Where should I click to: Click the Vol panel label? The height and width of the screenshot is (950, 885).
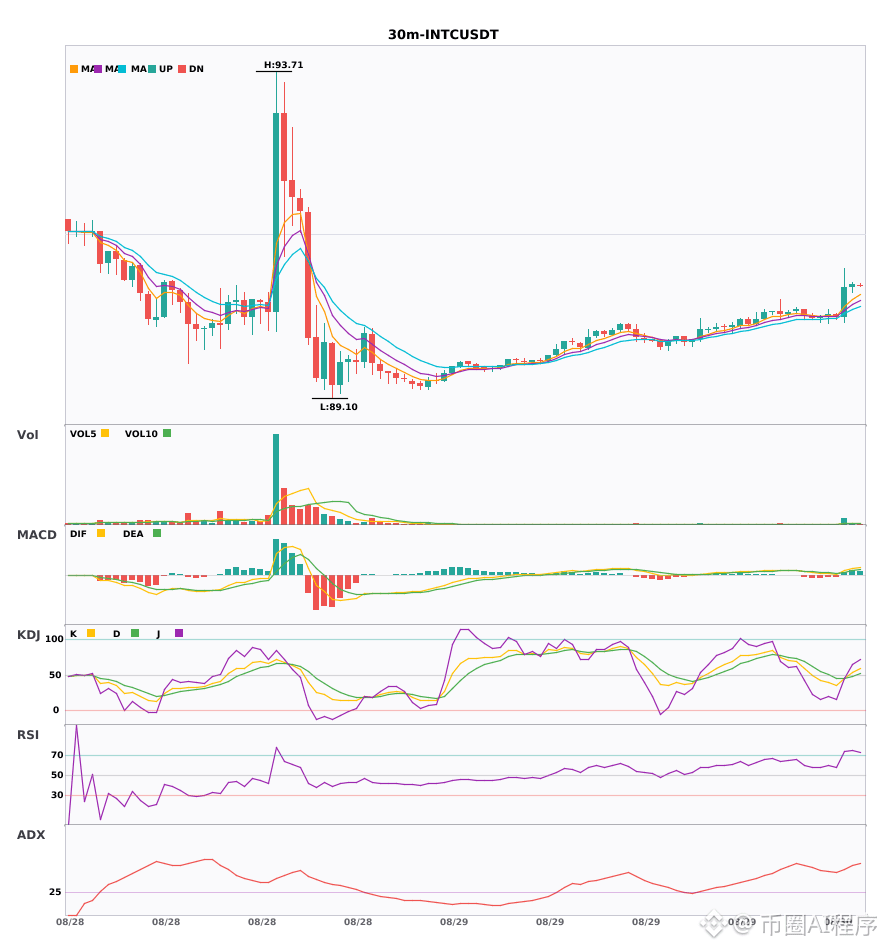tap(27, 434)
